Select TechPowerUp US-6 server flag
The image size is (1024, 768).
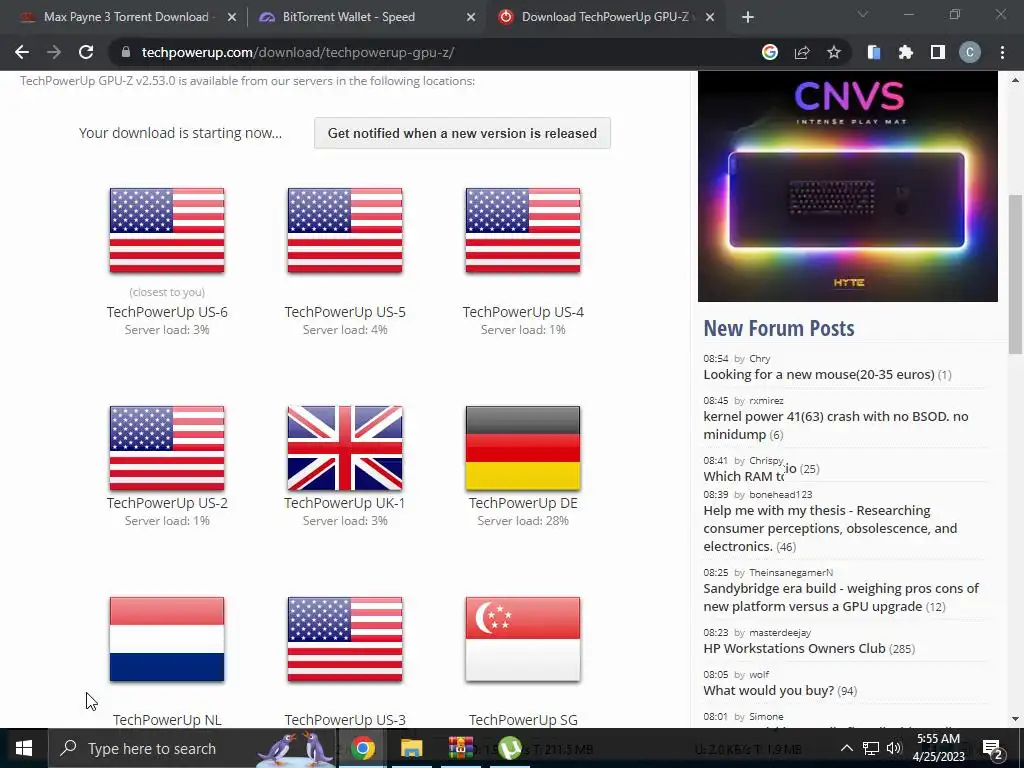167,231
